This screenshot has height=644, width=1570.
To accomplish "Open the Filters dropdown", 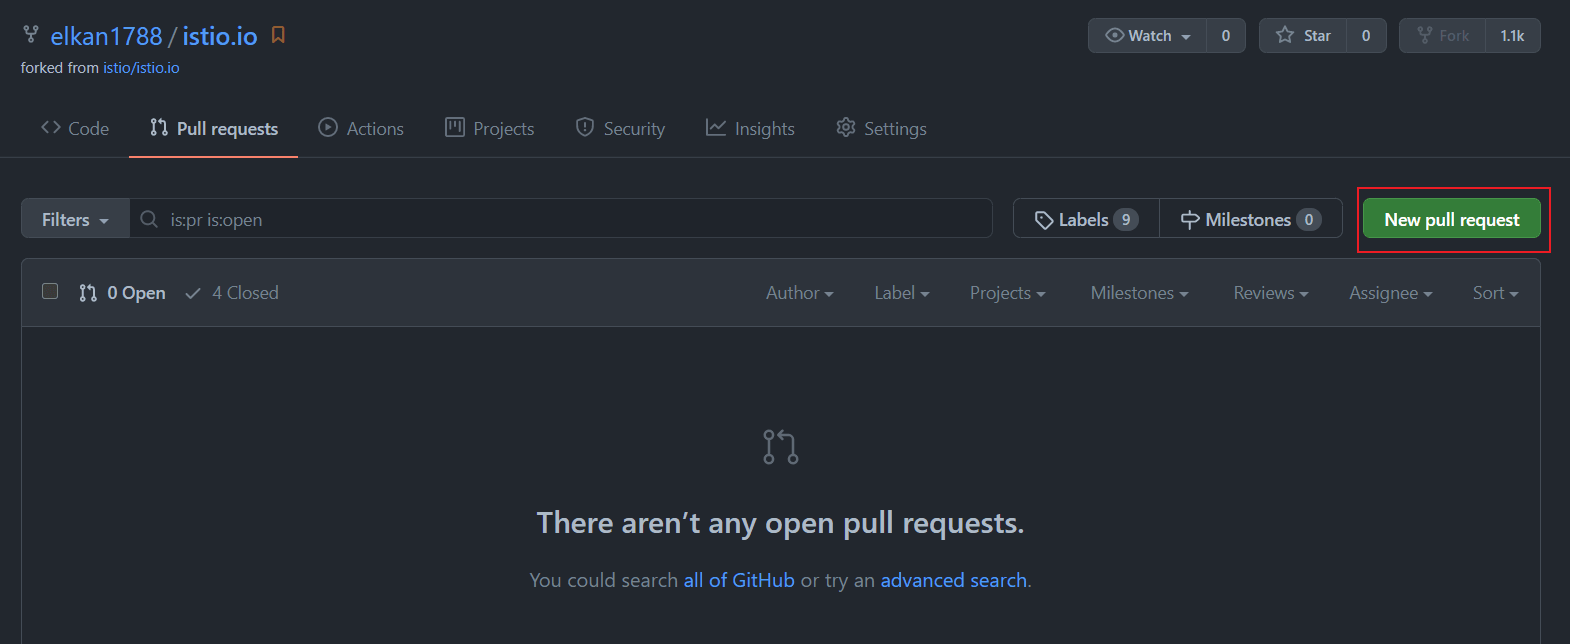I will tap(75, 219).
